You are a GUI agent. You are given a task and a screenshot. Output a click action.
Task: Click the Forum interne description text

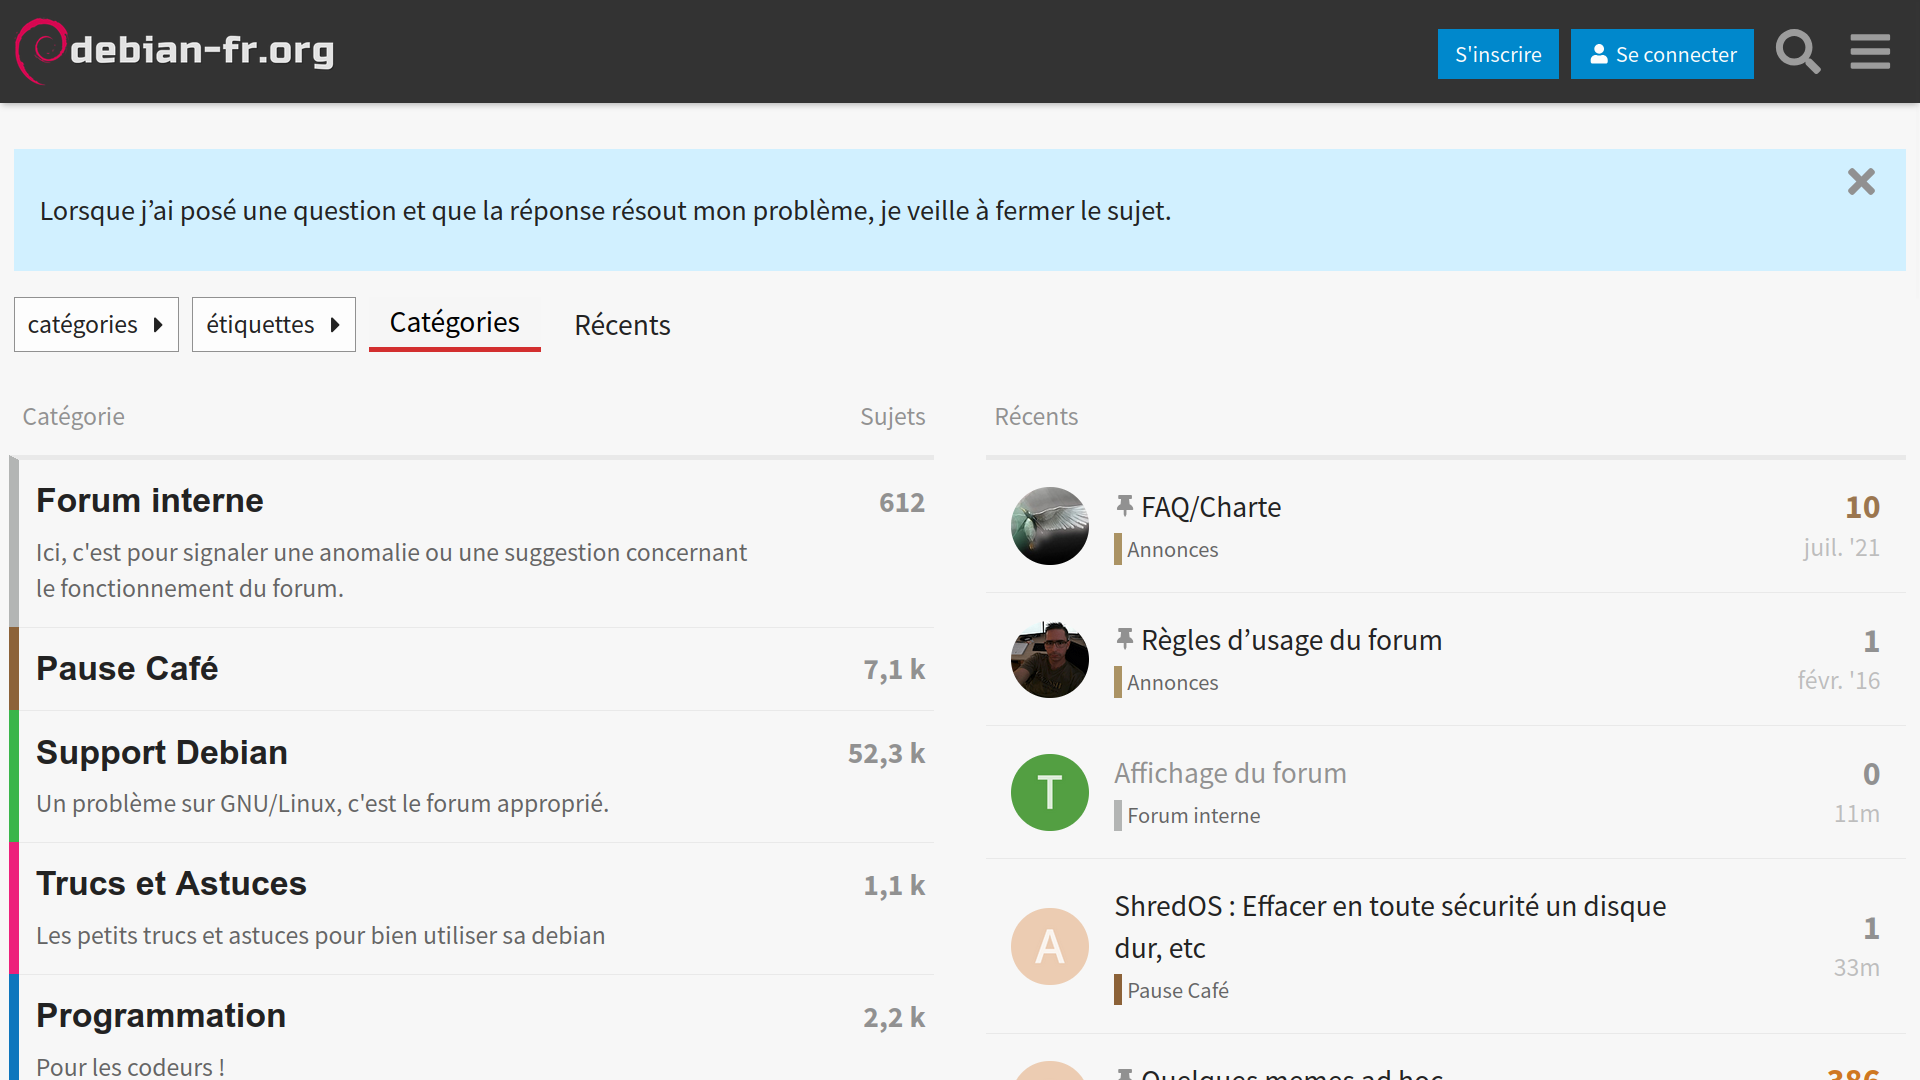coord(391,570)
